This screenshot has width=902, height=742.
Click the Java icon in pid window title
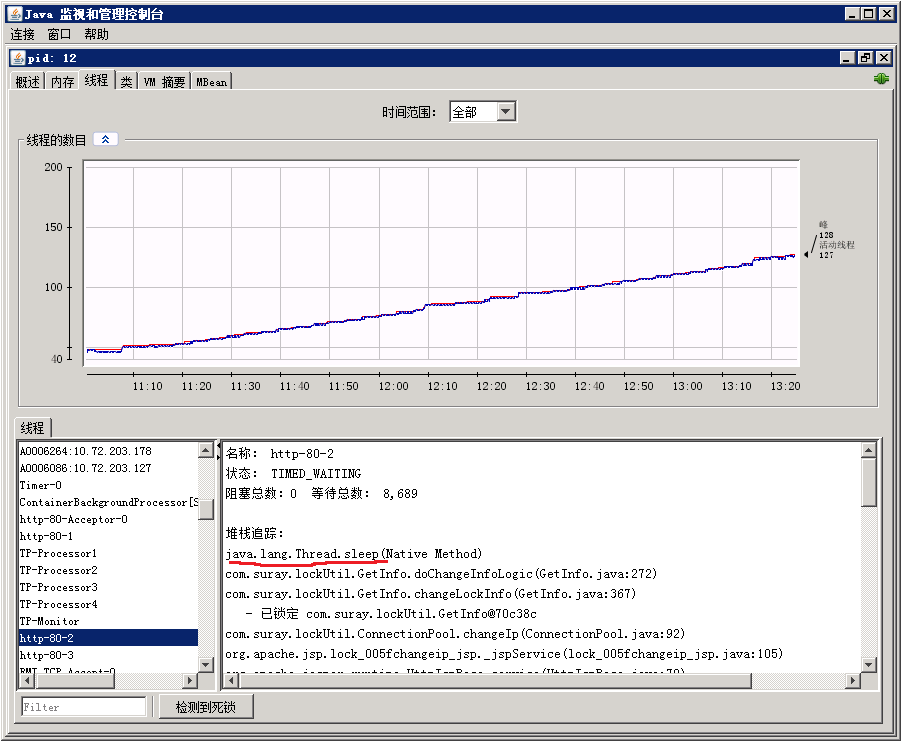pos(18,58)
